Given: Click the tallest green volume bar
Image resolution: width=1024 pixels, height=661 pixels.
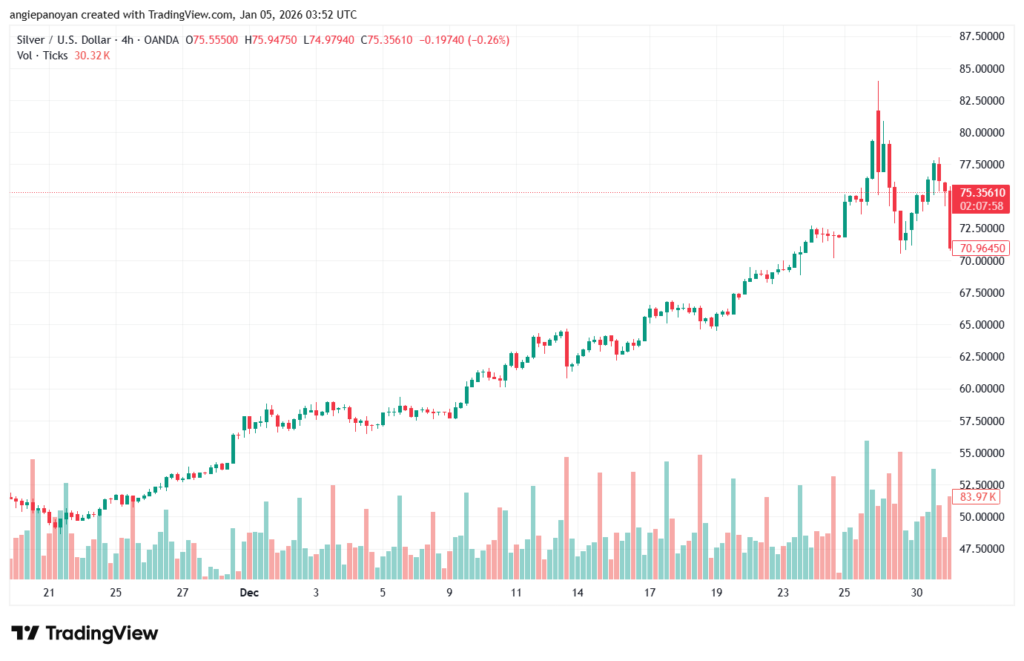Looking at the screenshot, I should point(867,510).
